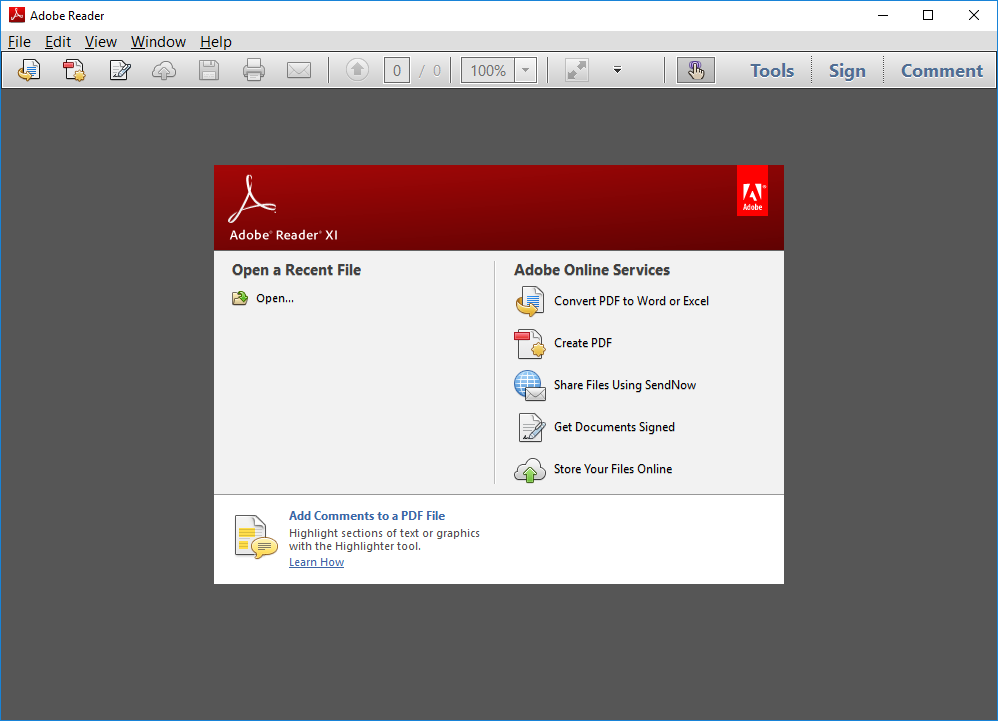This screenshot has height=721, width=998.
Task: Click the 100% zoom value field
Action: pos(488,70)
